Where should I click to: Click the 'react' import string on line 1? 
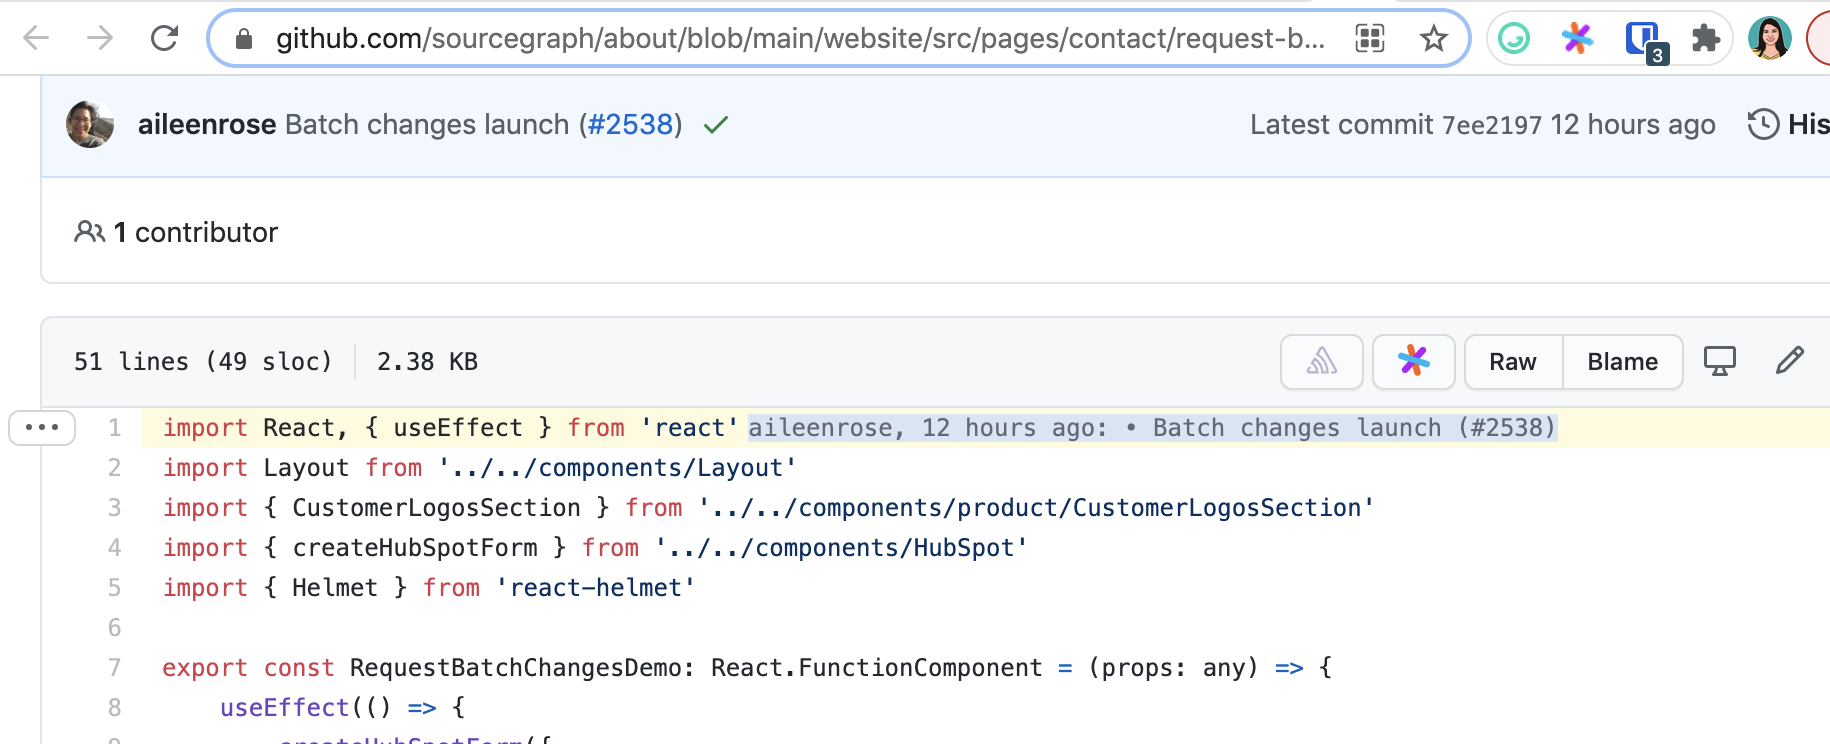[690, 428]
